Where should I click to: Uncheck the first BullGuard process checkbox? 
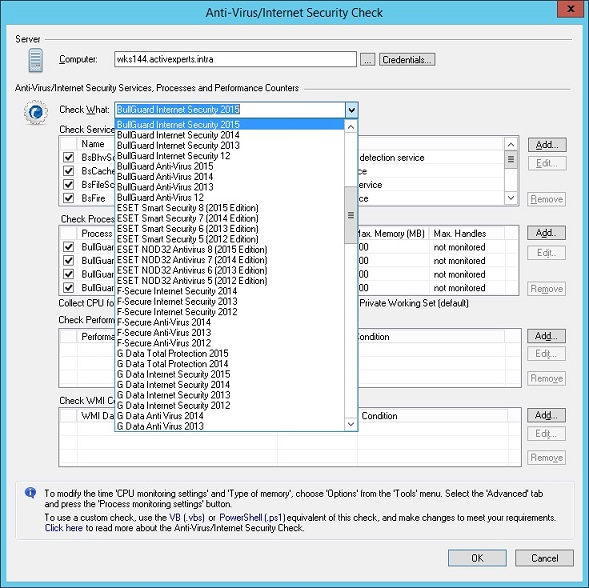pos(68,247)
